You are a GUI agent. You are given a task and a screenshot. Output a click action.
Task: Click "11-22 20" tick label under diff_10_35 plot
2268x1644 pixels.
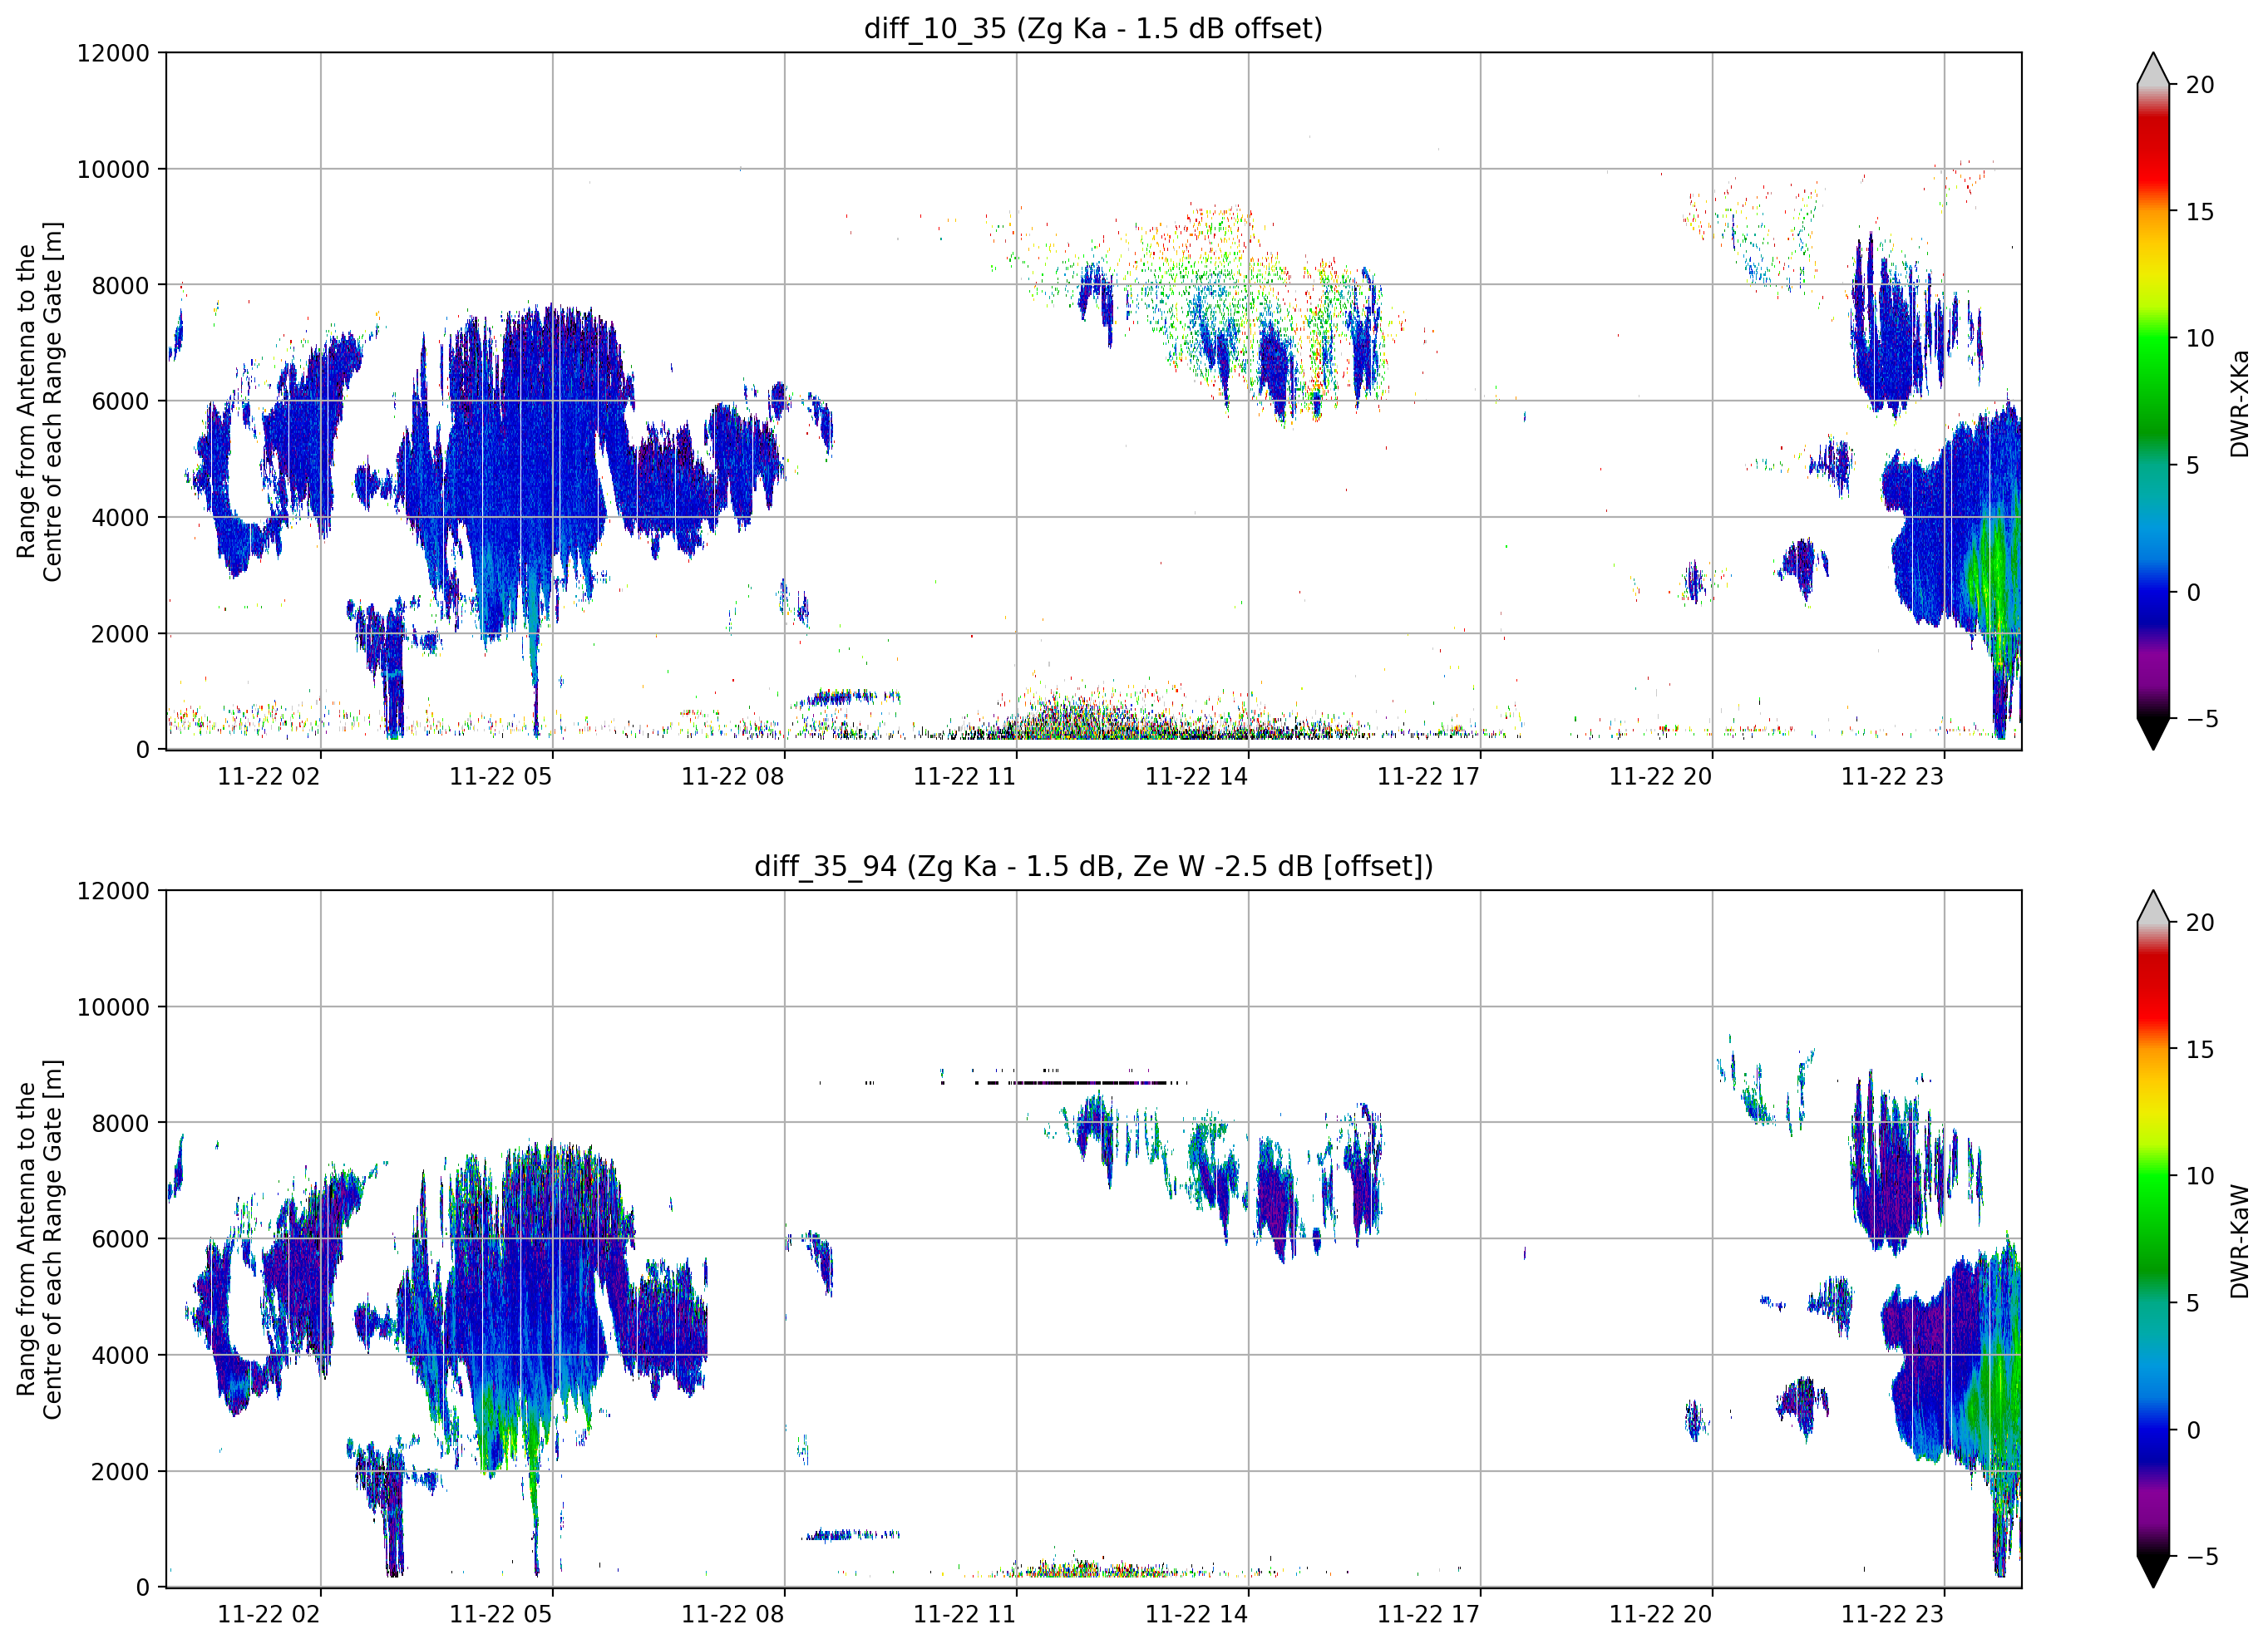coord(1660,777)
